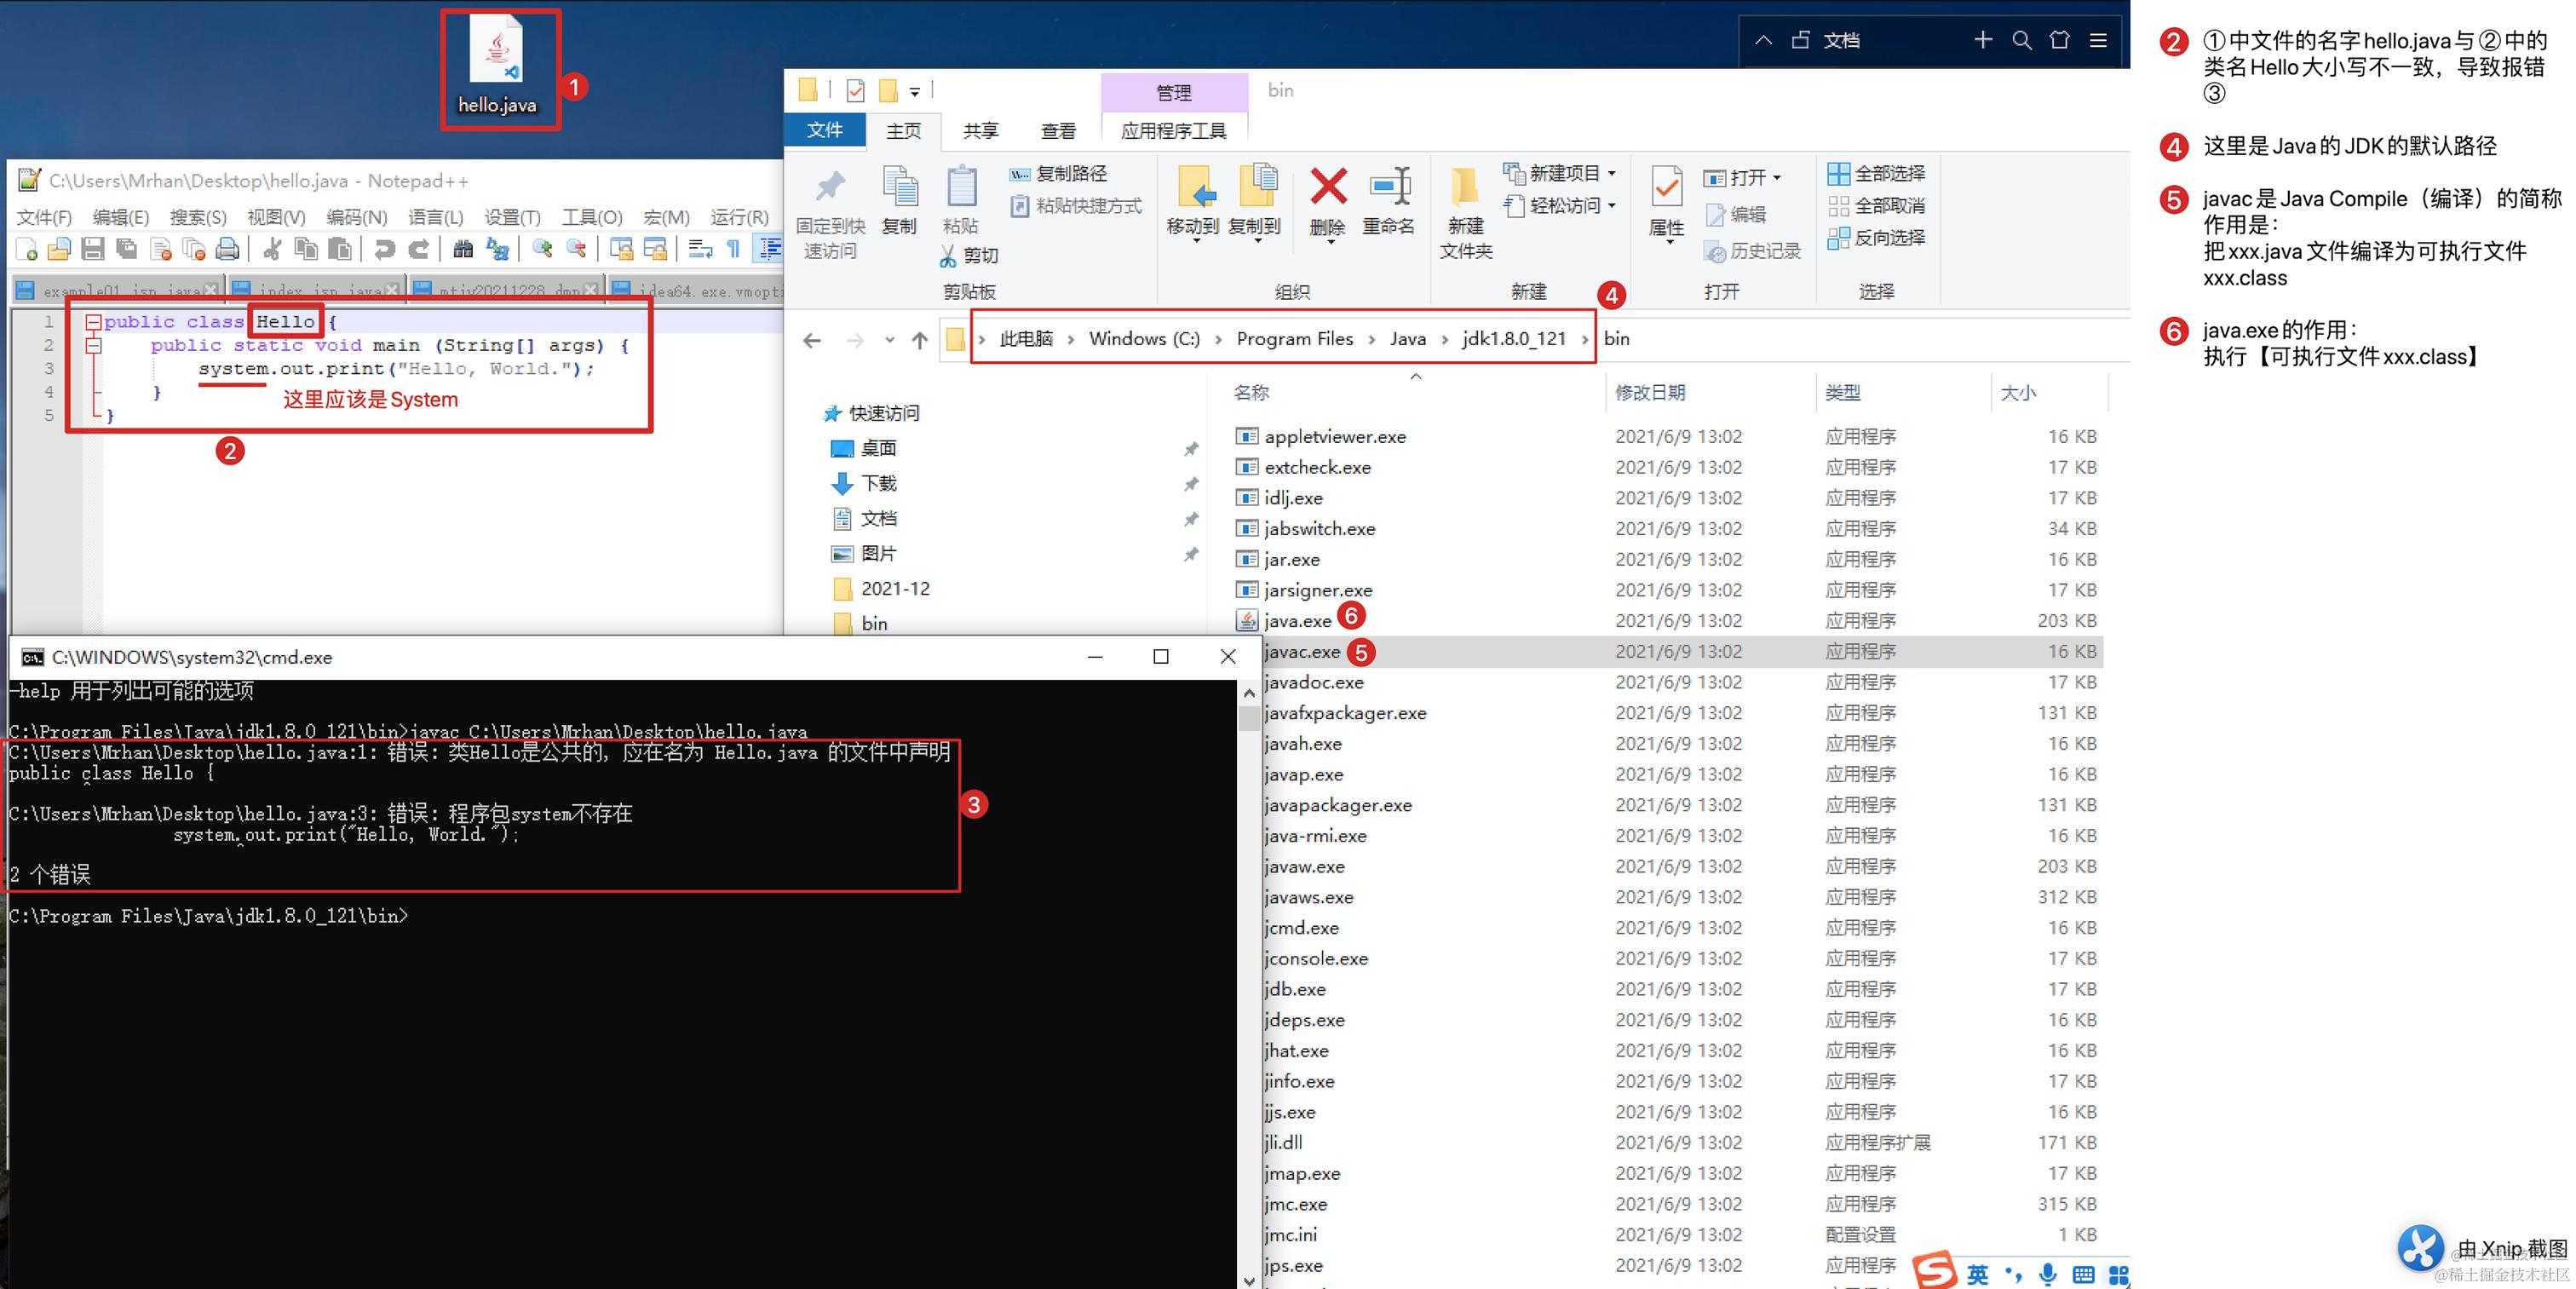The height and width of the screenshot is (1289, 2576).
Task: Toggle word wrap icon in Notepad++ toolbar
Action: [700, 249]
